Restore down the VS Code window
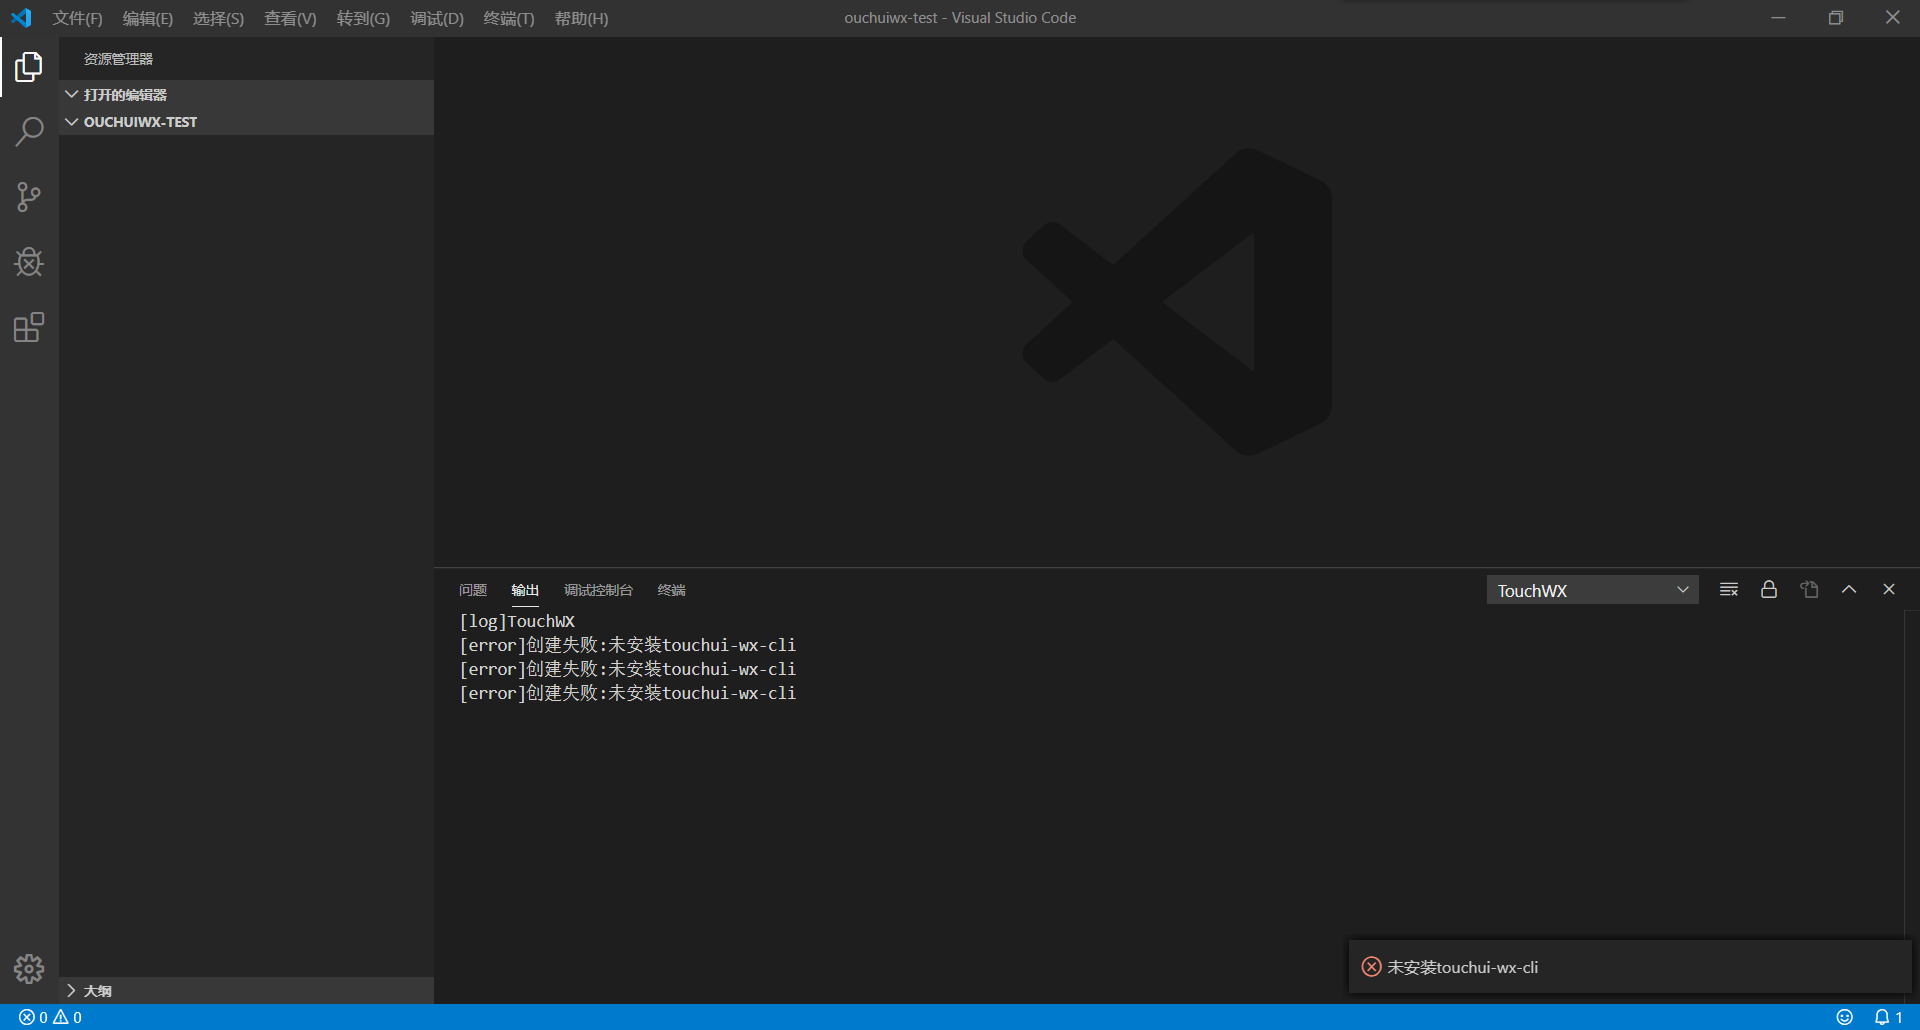Image resolution: width=1920 pixels, height=1030 pixels. tap(1835, 18)
